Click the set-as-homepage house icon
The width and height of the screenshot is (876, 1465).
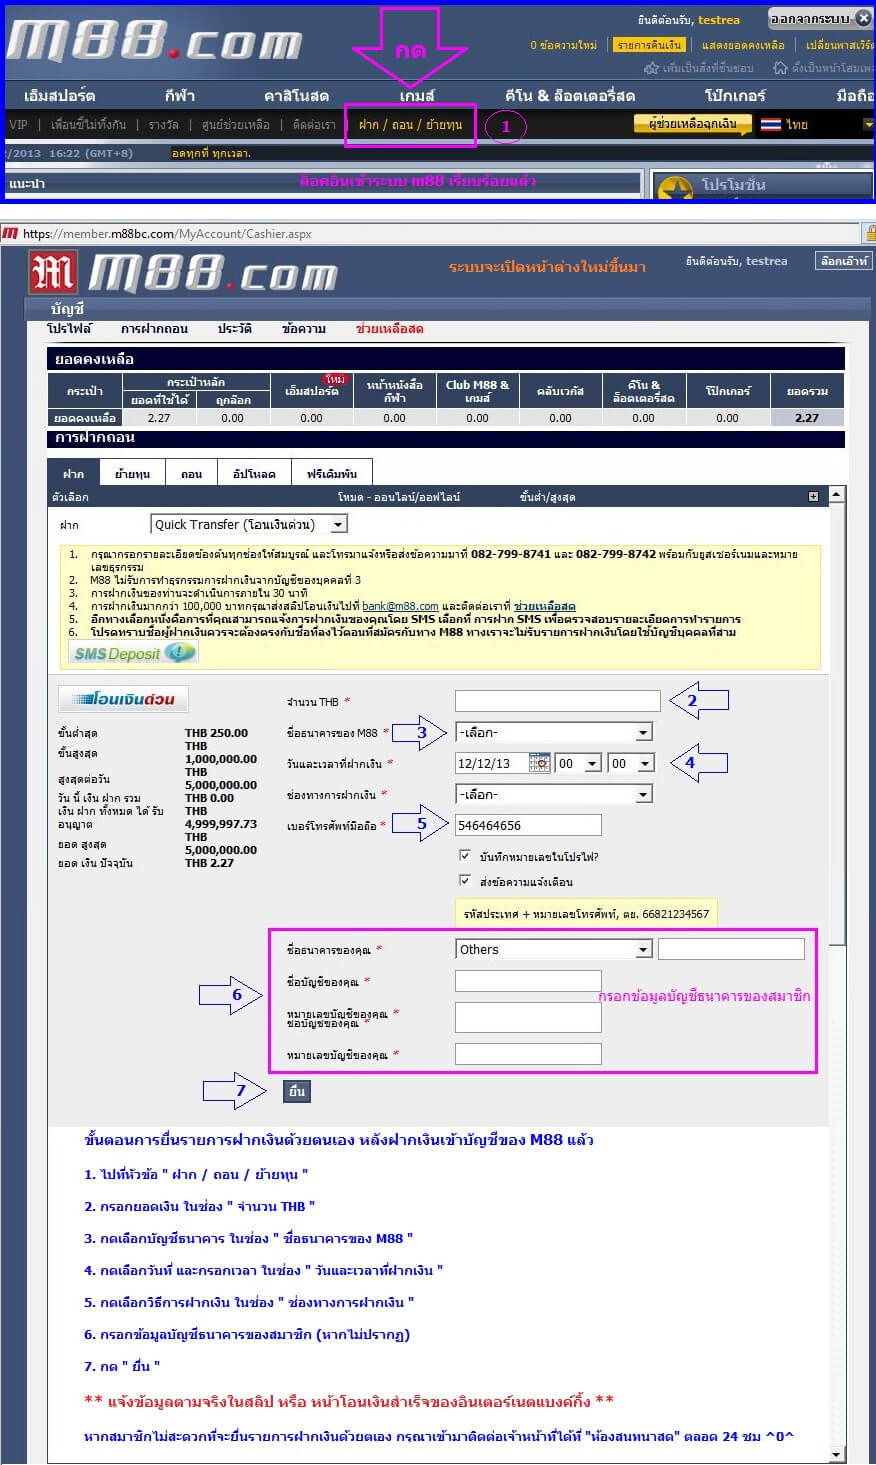coord(780,68)
